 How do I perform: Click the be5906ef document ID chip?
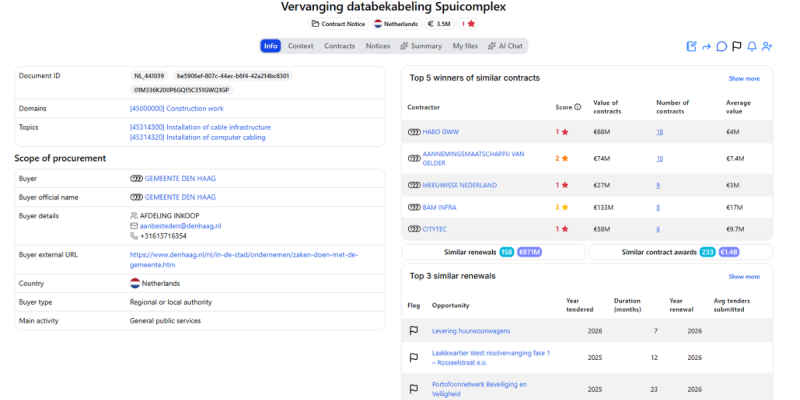[x=233, y=76]
